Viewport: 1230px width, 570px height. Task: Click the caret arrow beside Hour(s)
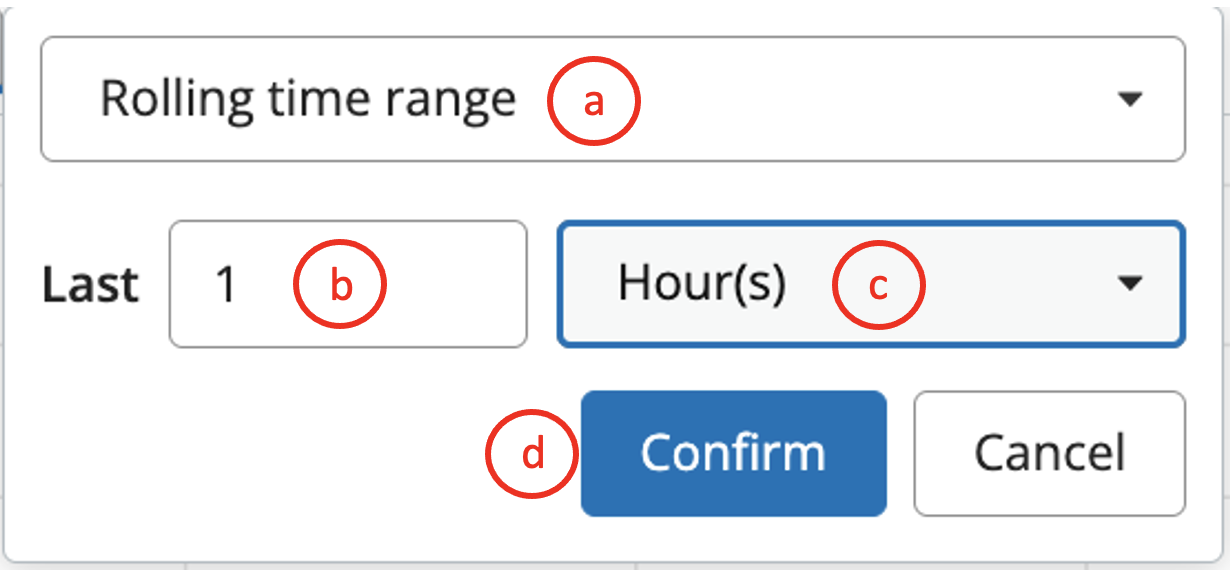[1129, 284]
